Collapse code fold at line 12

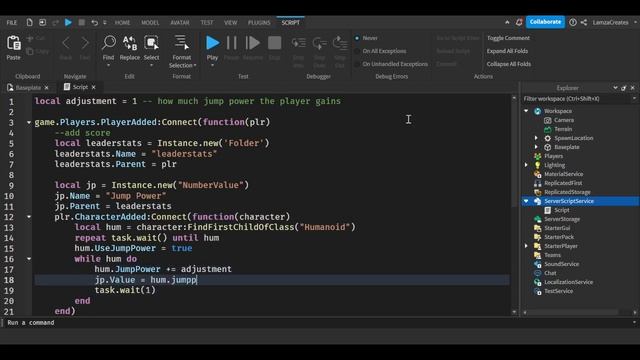coord(29,217)
